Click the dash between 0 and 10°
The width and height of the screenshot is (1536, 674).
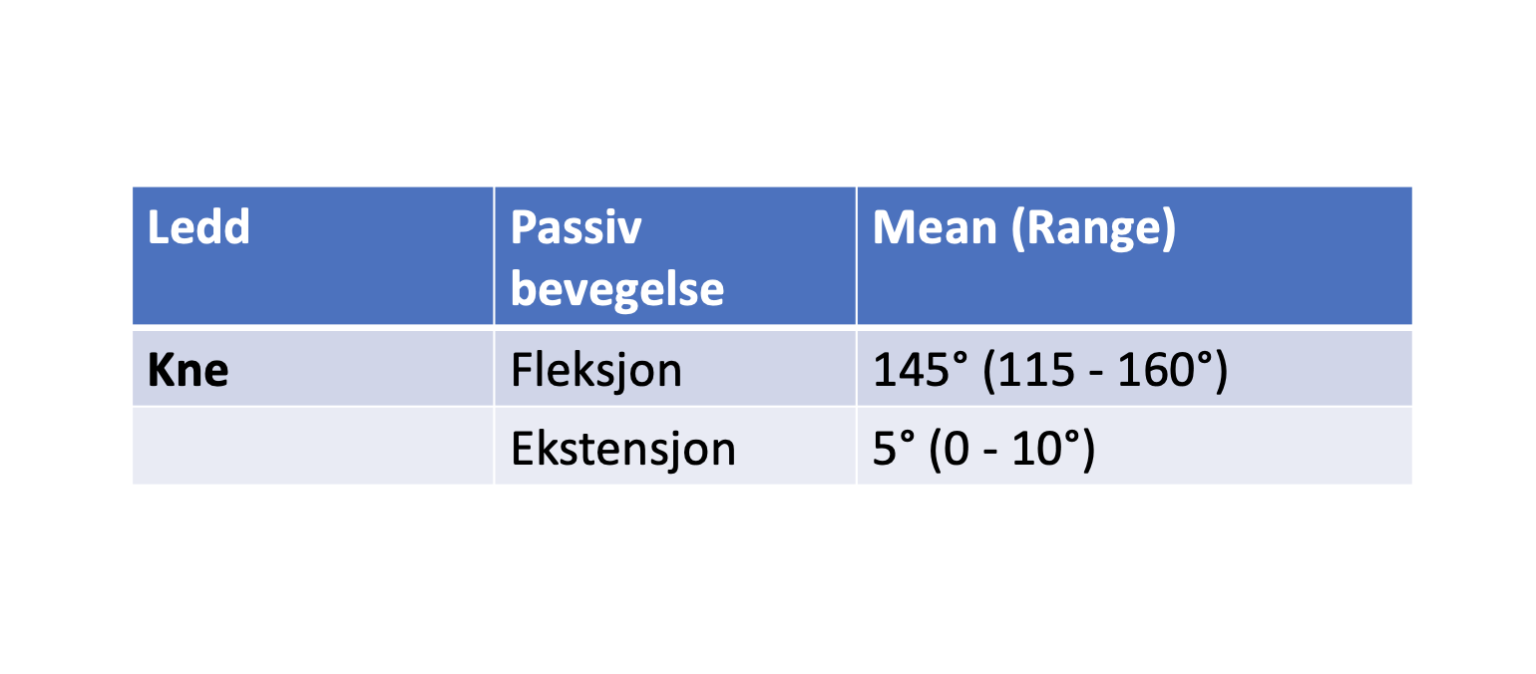tap(990, 450)
